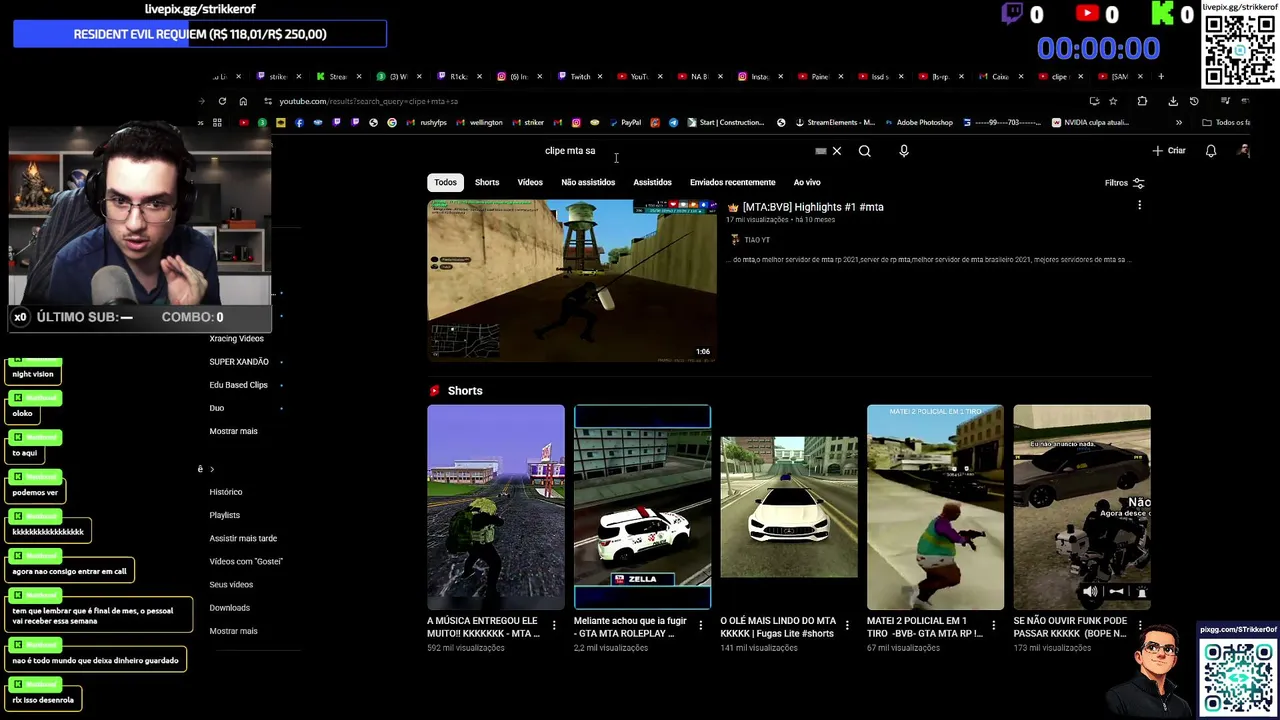Run the search with the magnifier icon
Image resolution: width=1280 pixels, height=720 pixels.
click(x=865, y=151)
